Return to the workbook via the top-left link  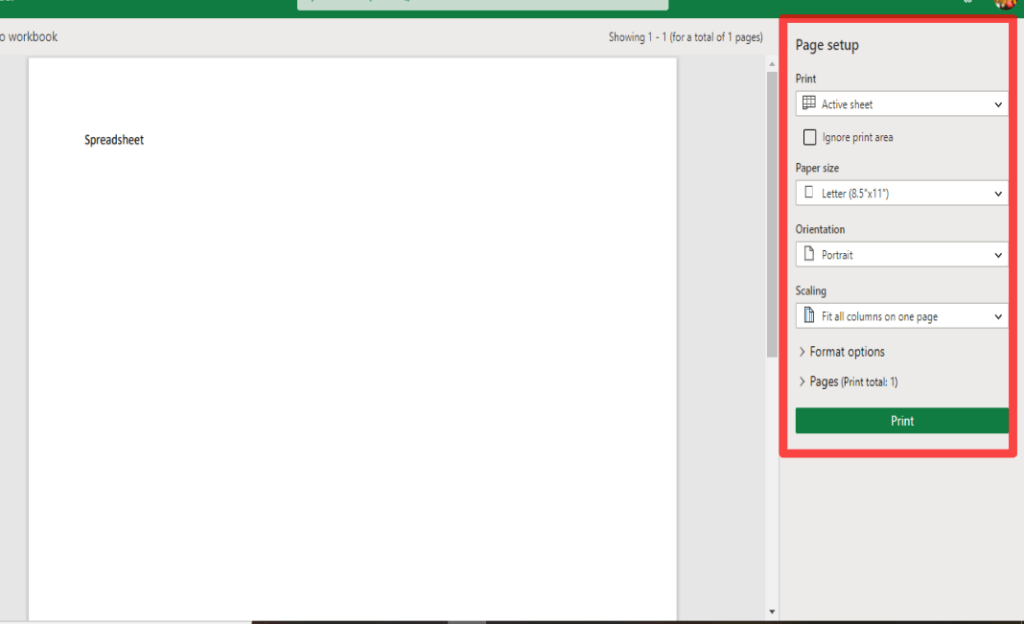pos(28,36)
